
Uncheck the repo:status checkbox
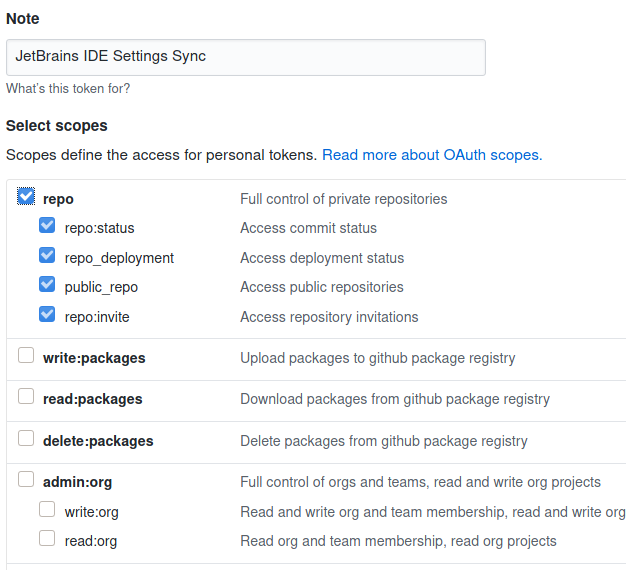47,226
